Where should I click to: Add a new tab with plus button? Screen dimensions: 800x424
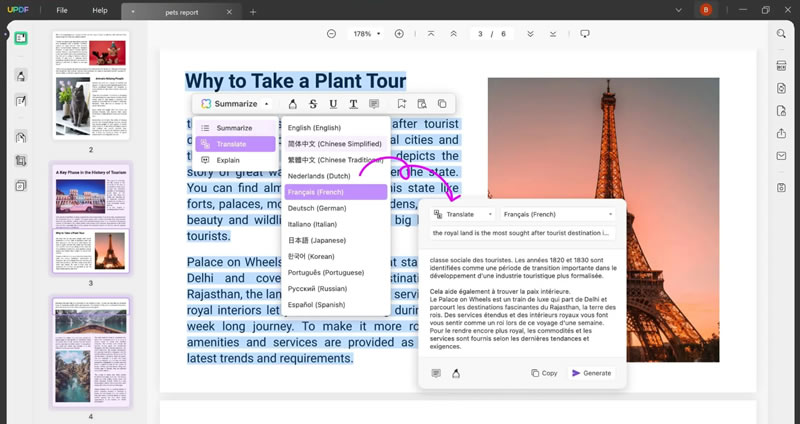tap(253, 12)
